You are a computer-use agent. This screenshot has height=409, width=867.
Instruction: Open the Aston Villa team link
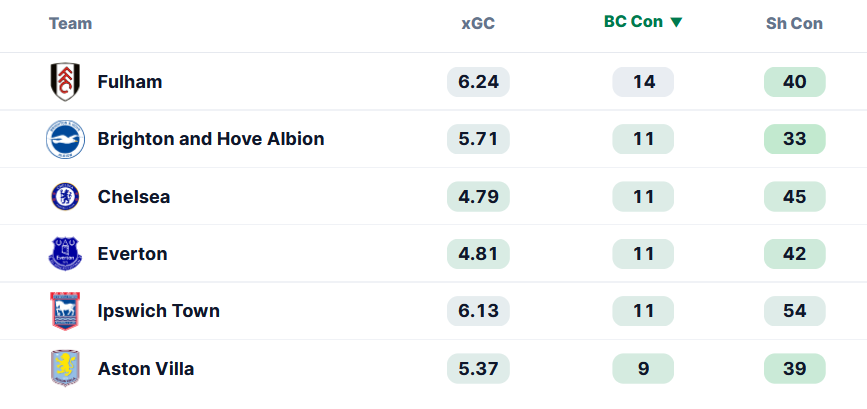click(146, 369)
